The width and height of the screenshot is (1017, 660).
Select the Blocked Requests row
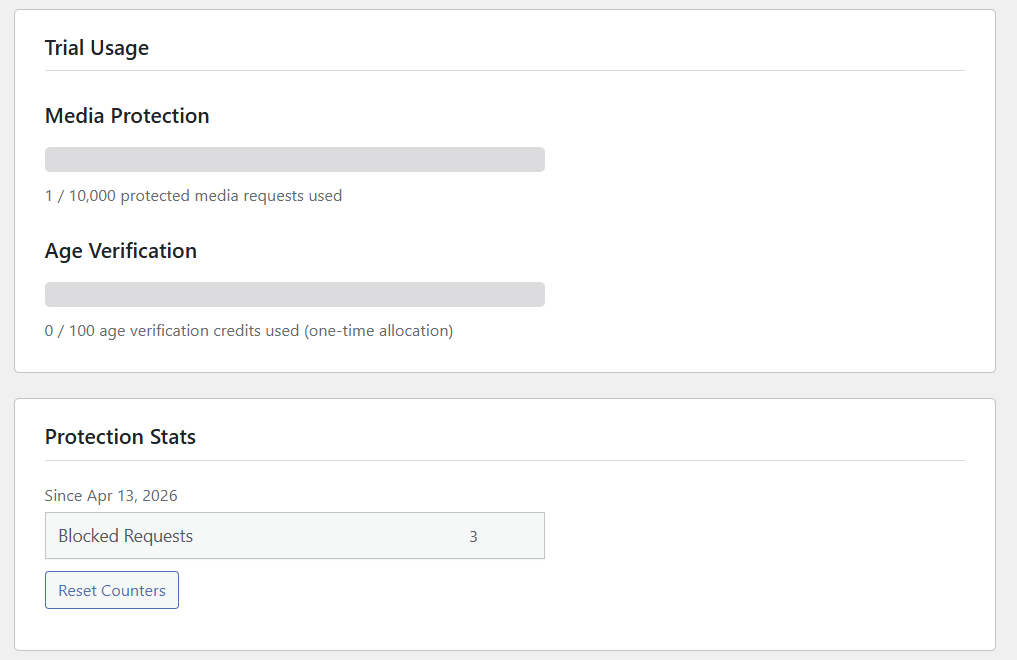click(x=294, y=535)
